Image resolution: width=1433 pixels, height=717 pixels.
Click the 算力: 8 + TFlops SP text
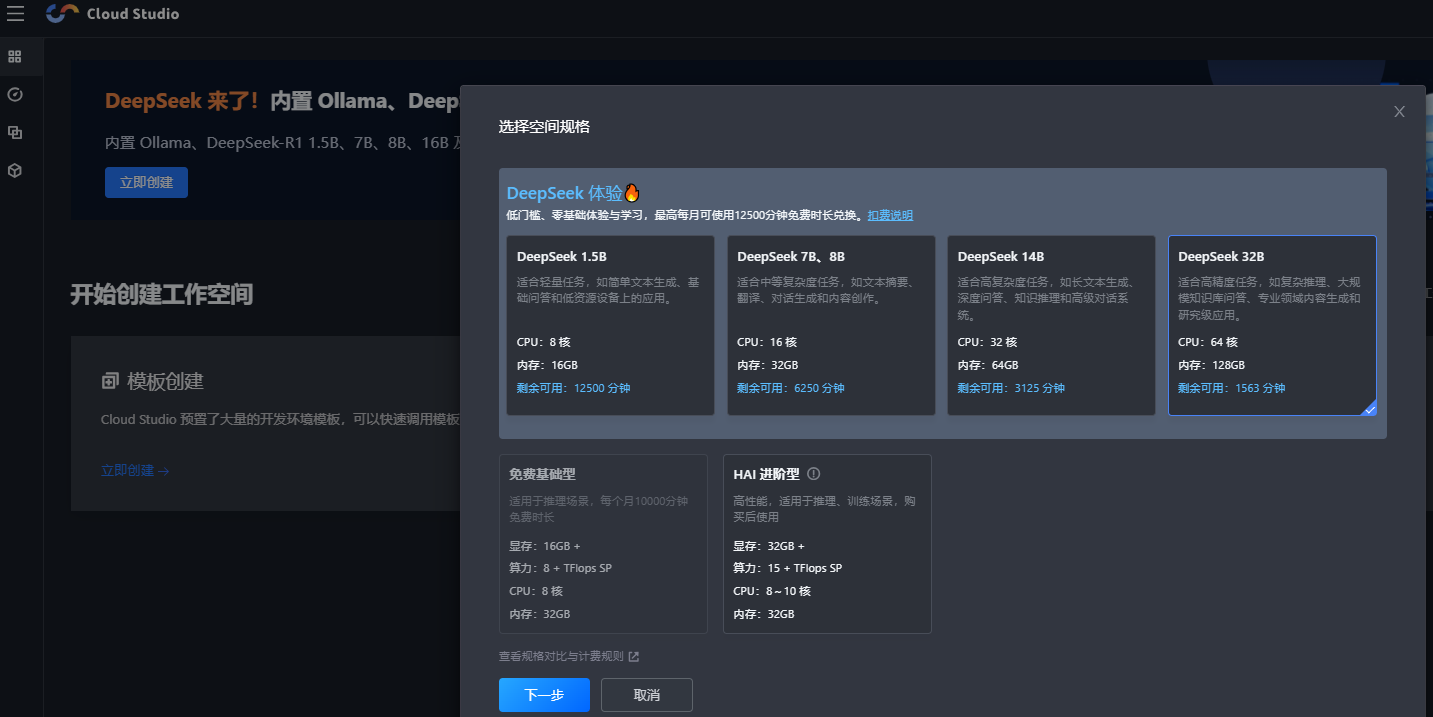560,568
